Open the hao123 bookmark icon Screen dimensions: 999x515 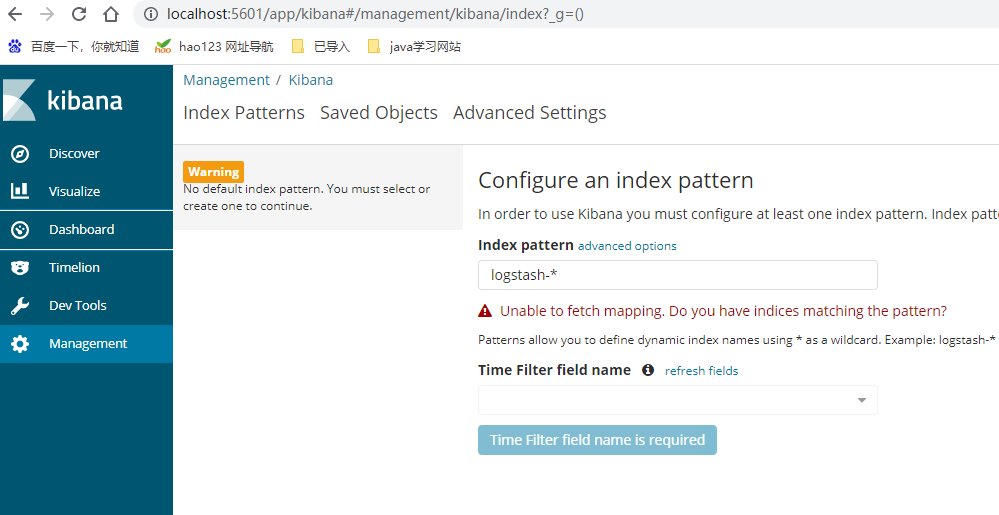[x=163, y=47]
